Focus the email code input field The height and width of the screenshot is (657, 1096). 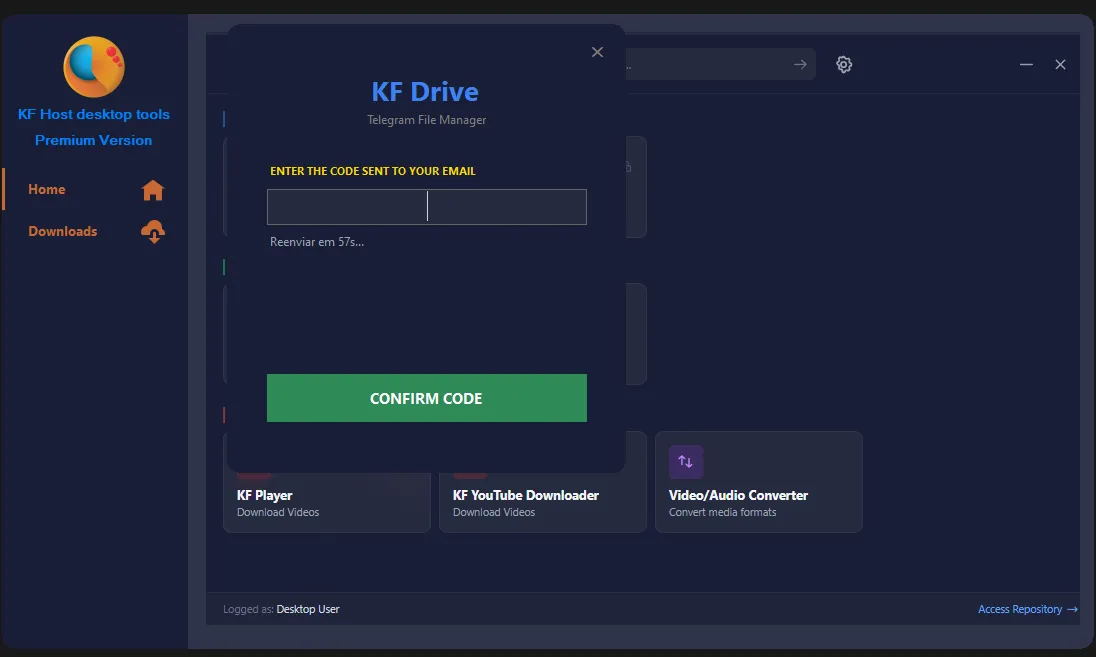(426, 207)
